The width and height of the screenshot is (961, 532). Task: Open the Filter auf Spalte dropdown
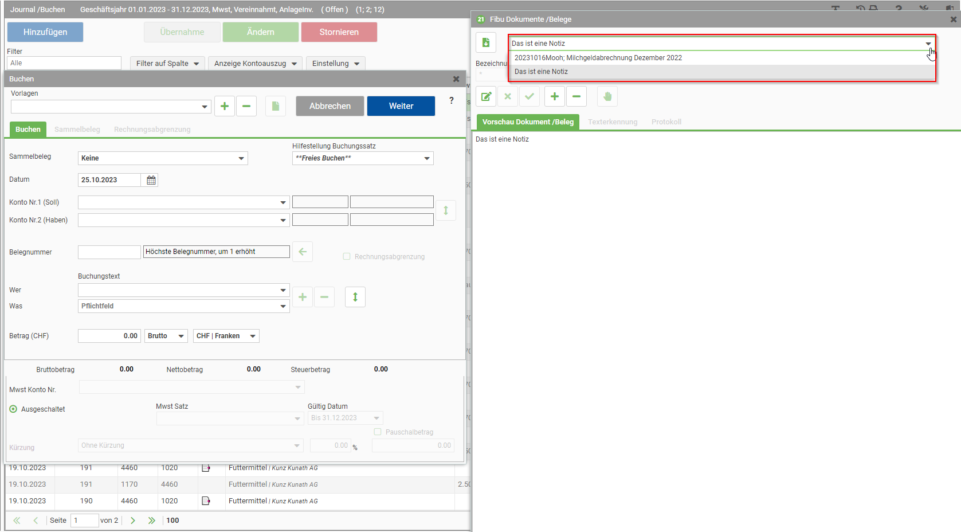168,63
